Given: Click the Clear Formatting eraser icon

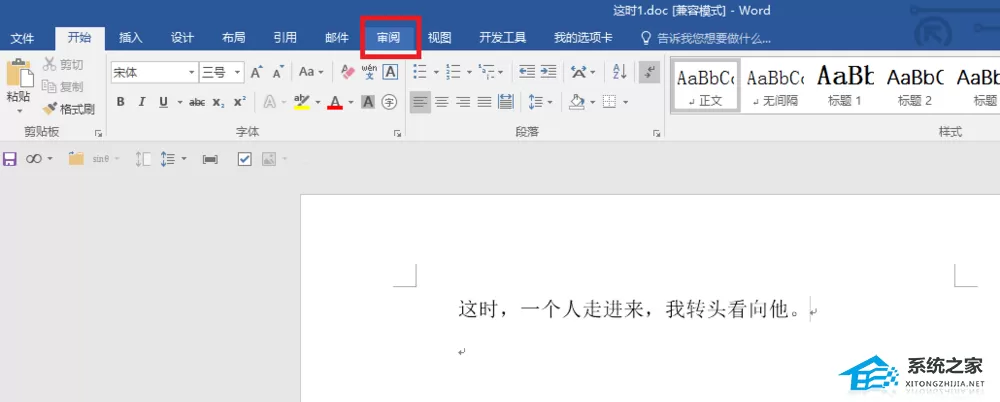Looking at the screenshot, I should pyautogui.click(x=348, y=72).
